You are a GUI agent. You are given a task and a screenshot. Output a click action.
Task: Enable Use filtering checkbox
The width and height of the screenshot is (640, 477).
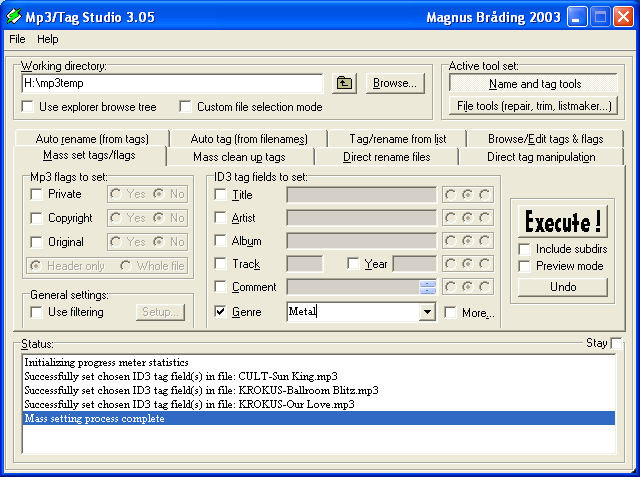[x=37, y=313]
